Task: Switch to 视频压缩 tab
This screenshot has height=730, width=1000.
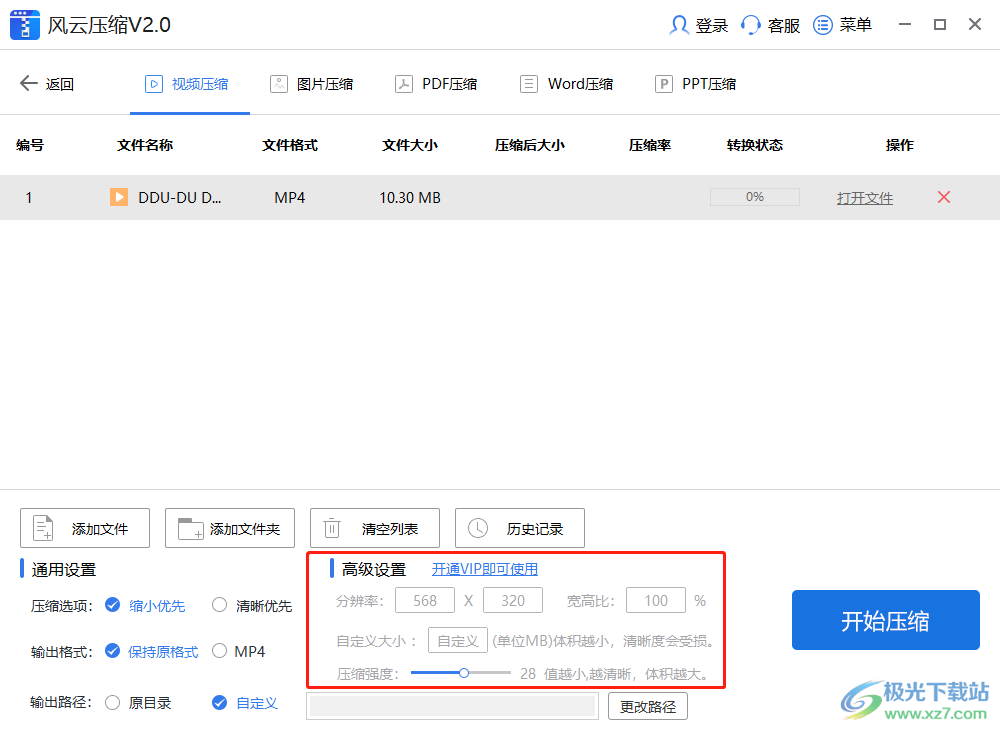Action: pyautogui.click(x=189, y=84)
